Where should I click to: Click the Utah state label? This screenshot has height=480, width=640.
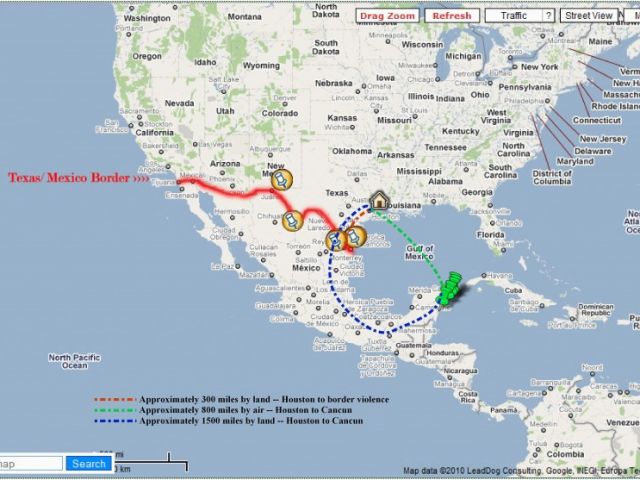[x=225, y=111]
